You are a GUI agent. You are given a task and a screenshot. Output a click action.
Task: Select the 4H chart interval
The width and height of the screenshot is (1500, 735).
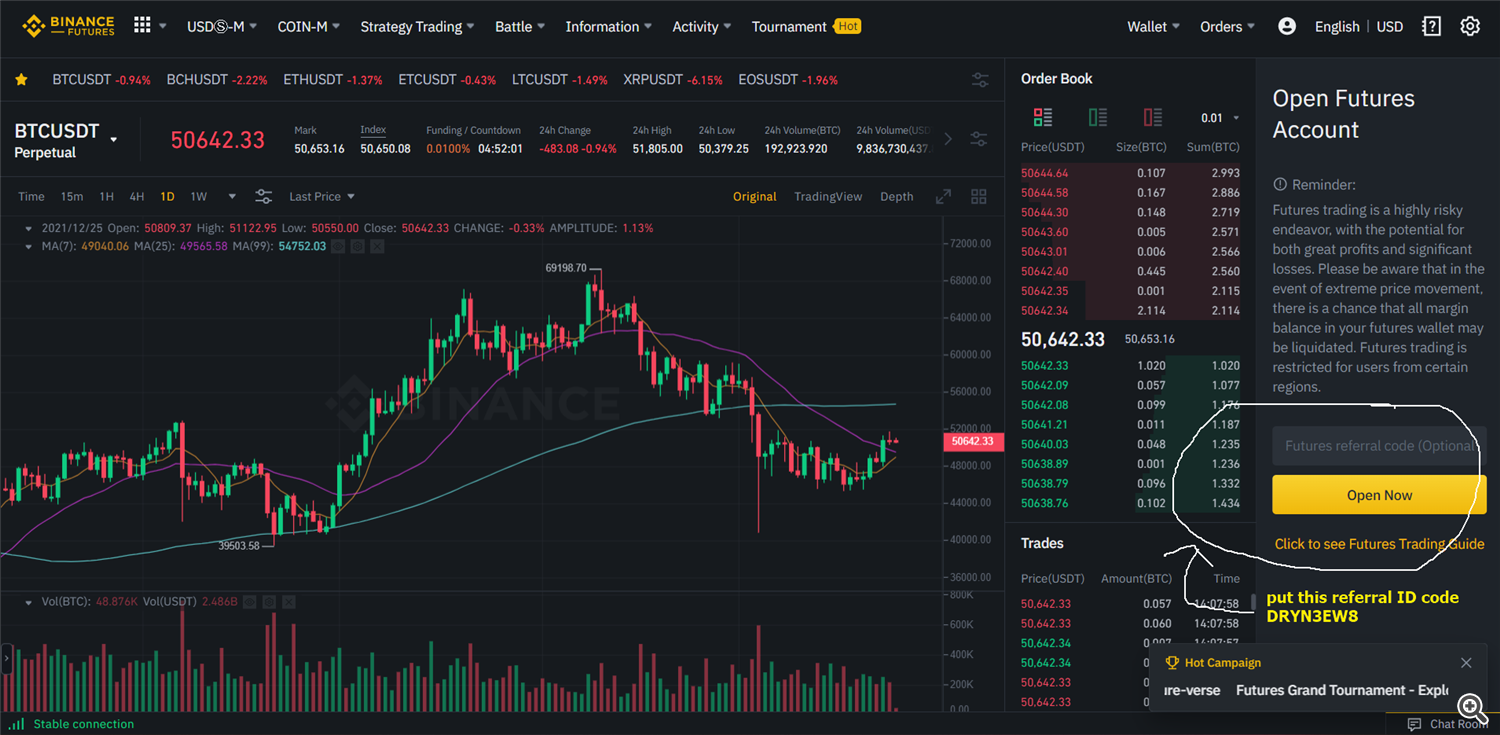pos(137,197)
